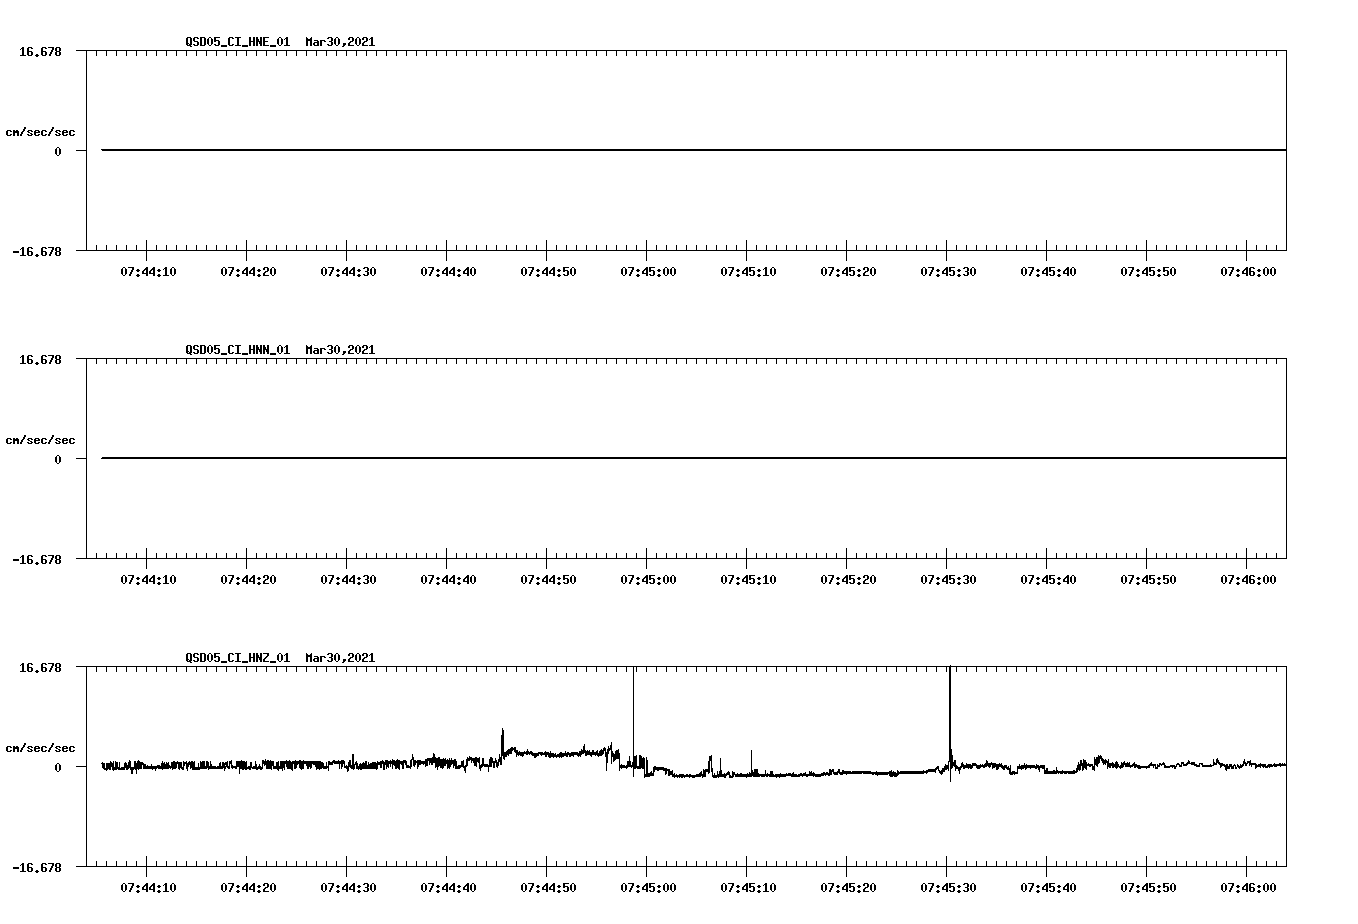Screen dimensions: 1358x924
Task: Click the flat HNN waveform trace
Action: pos(650,458)
